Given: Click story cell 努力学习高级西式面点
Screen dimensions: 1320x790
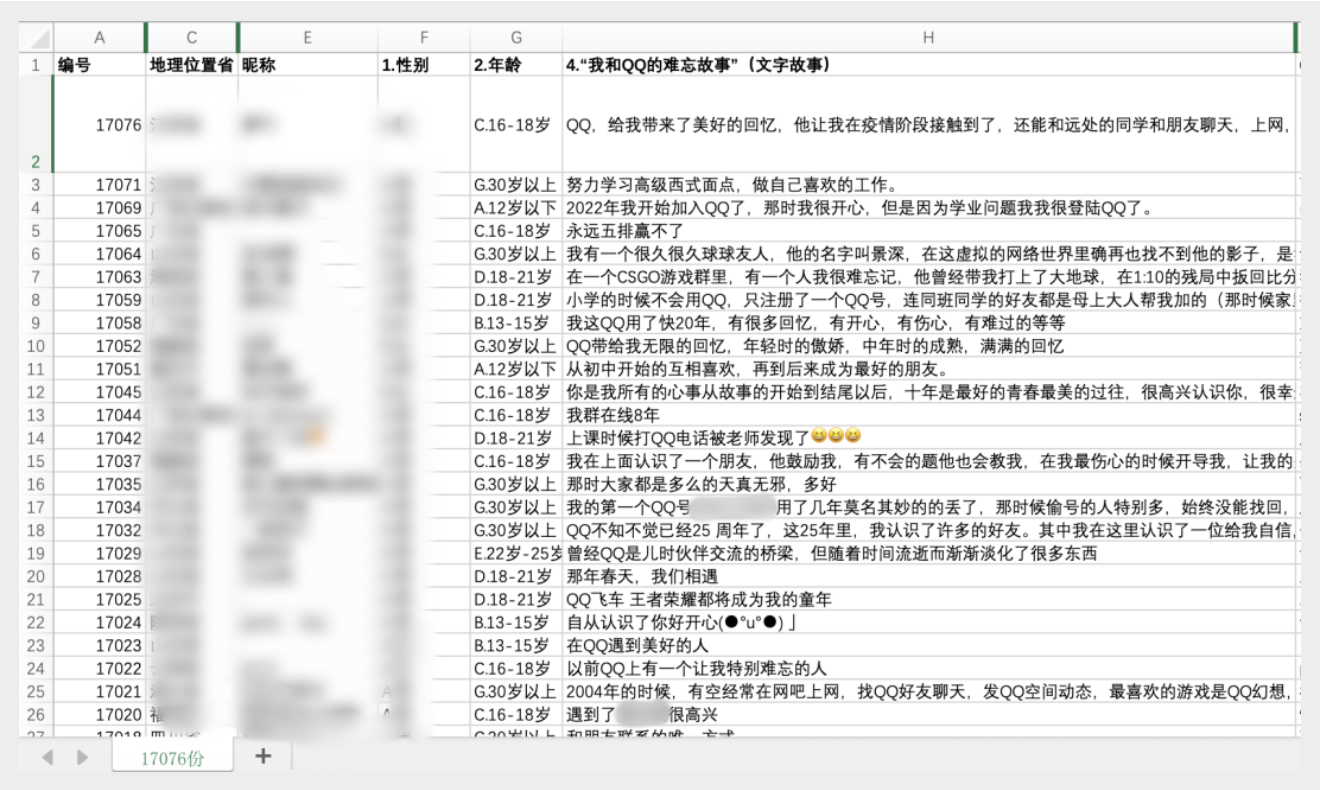Looking at the screenshot, I should tap(928, 185).
